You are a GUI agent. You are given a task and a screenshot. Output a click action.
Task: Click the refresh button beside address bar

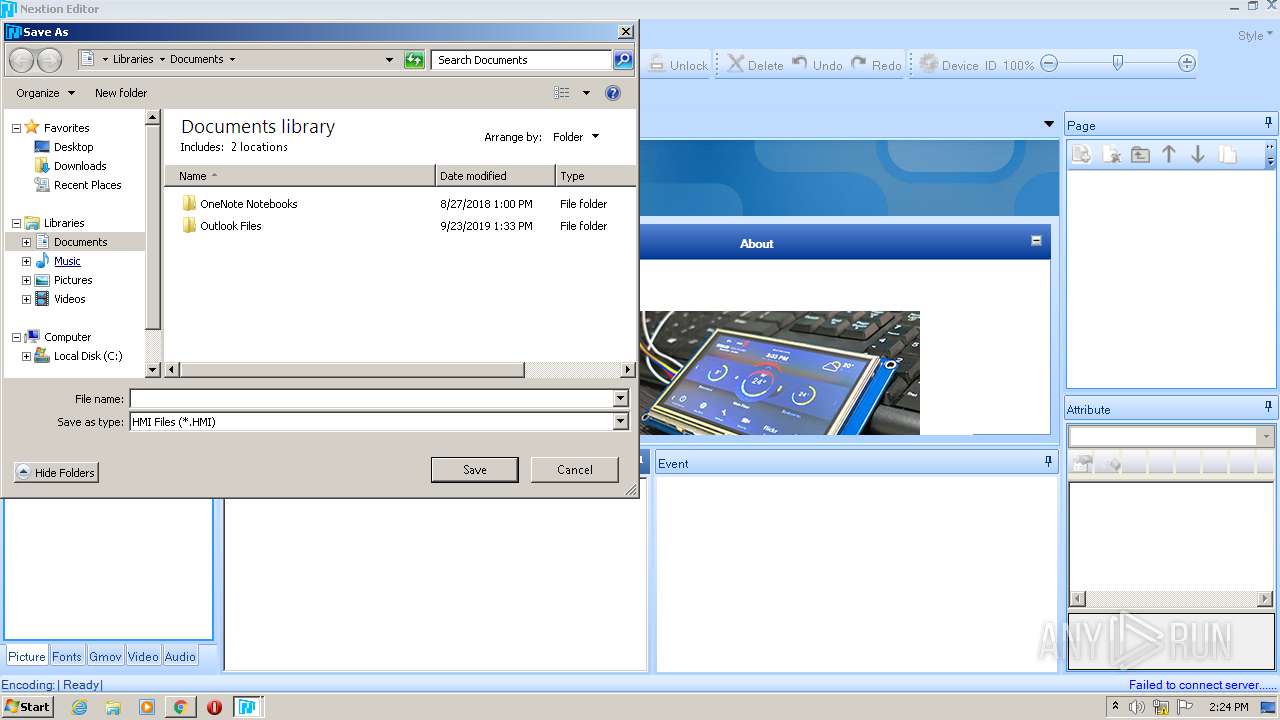(414, 60)
